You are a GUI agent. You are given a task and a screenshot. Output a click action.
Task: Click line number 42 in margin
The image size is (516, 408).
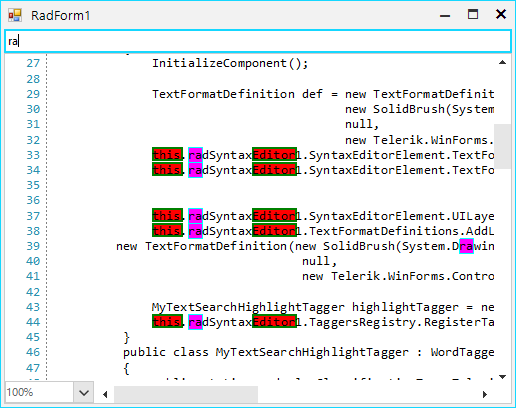tap(33, 292)
